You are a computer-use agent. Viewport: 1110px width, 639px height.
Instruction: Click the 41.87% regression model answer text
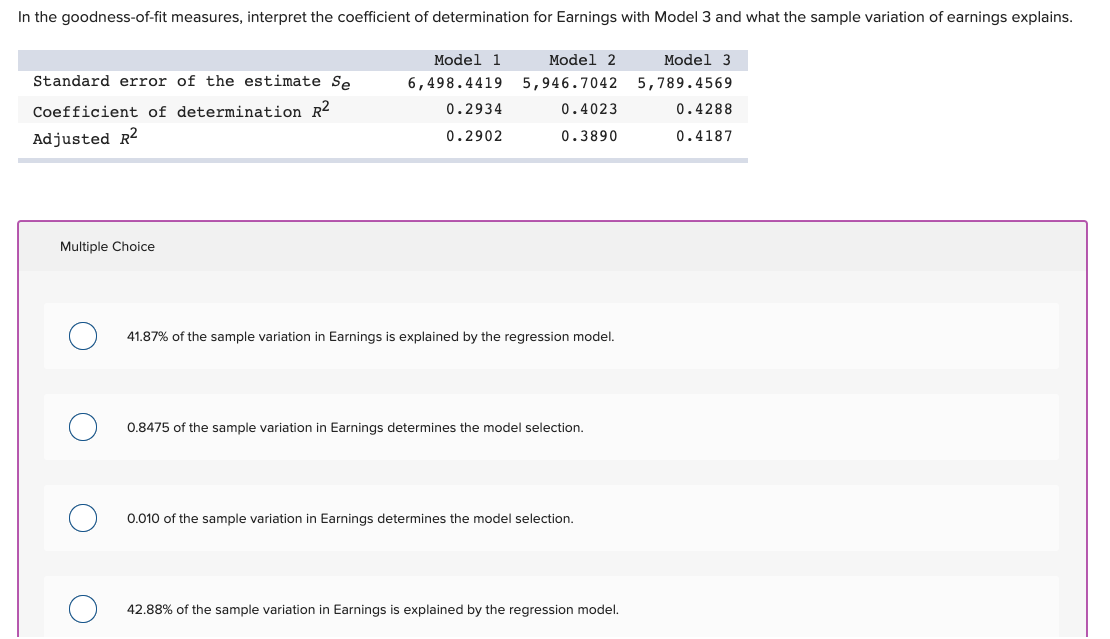(371, 336)
